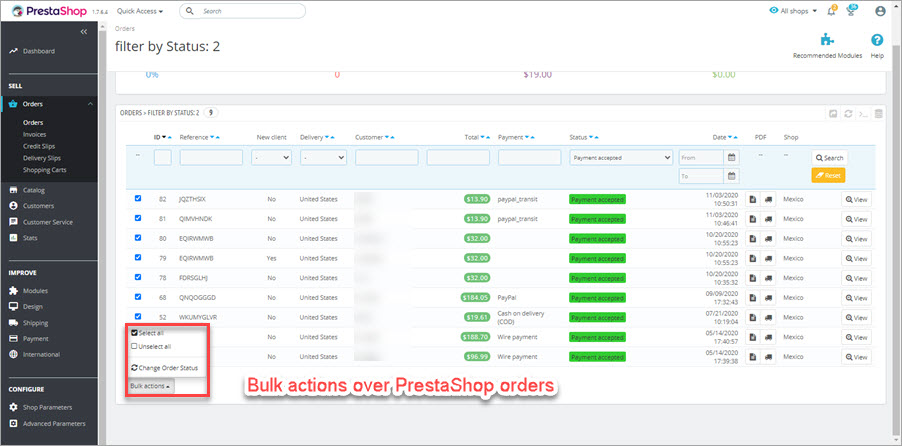View order 79 details
The width and height of the screenshot is (902, 446).
pos(856,258)
